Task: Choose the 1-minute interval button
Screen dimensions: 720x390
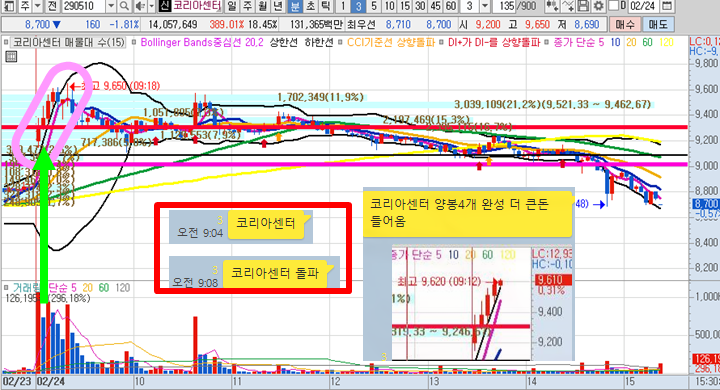Action: coord(343,6)
